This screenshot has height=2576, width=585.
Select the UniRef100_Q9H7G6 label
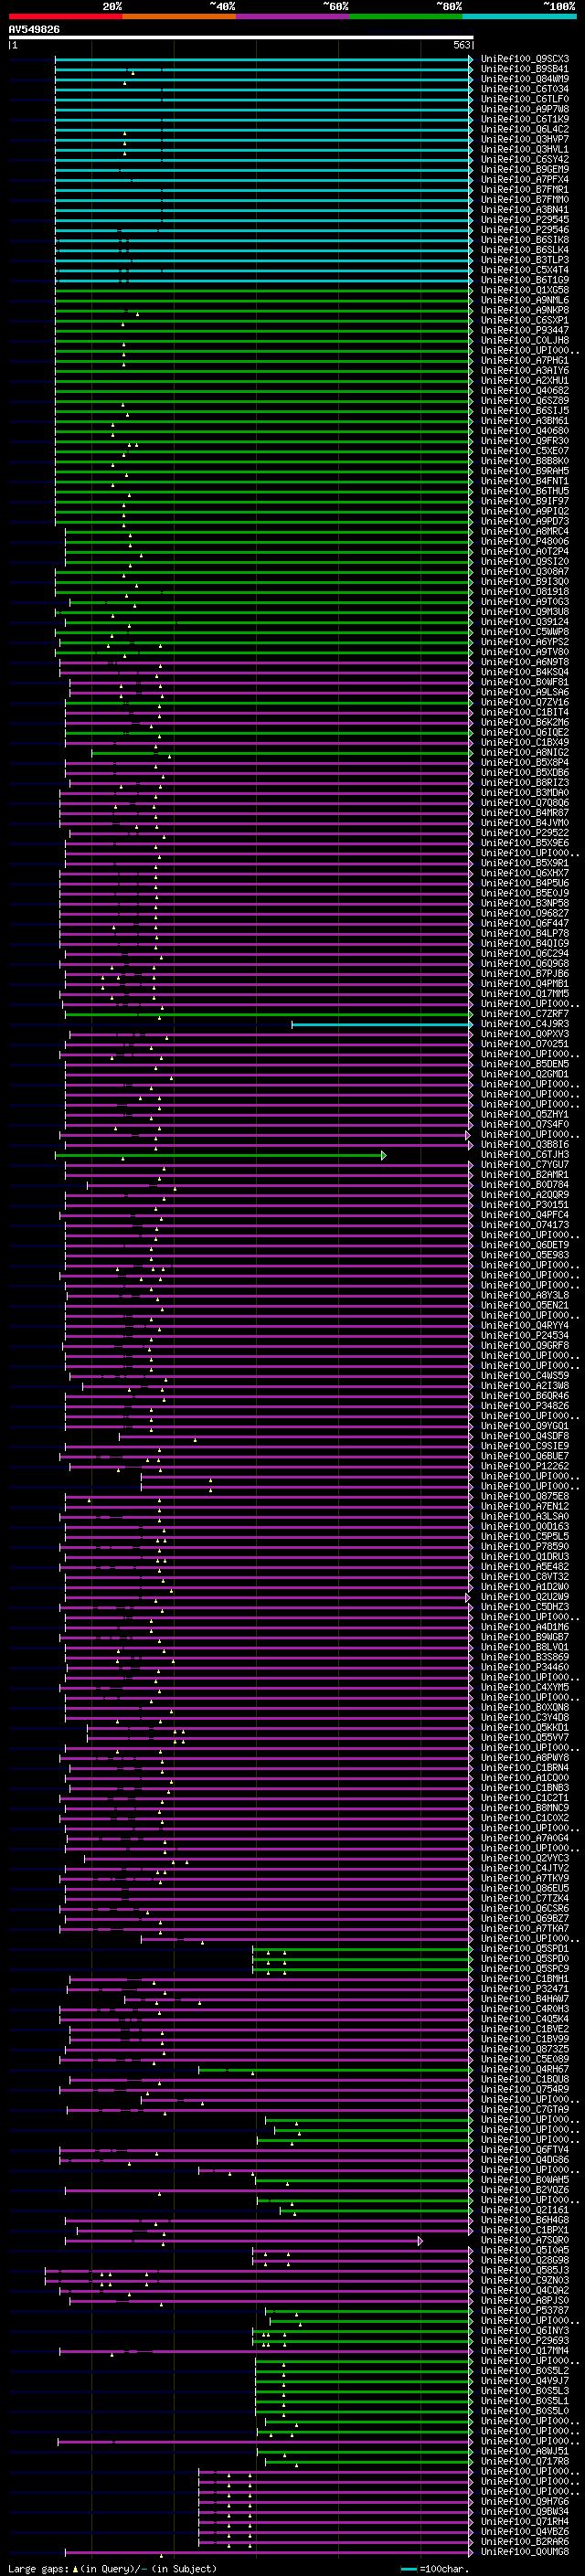click(525, 2503)
